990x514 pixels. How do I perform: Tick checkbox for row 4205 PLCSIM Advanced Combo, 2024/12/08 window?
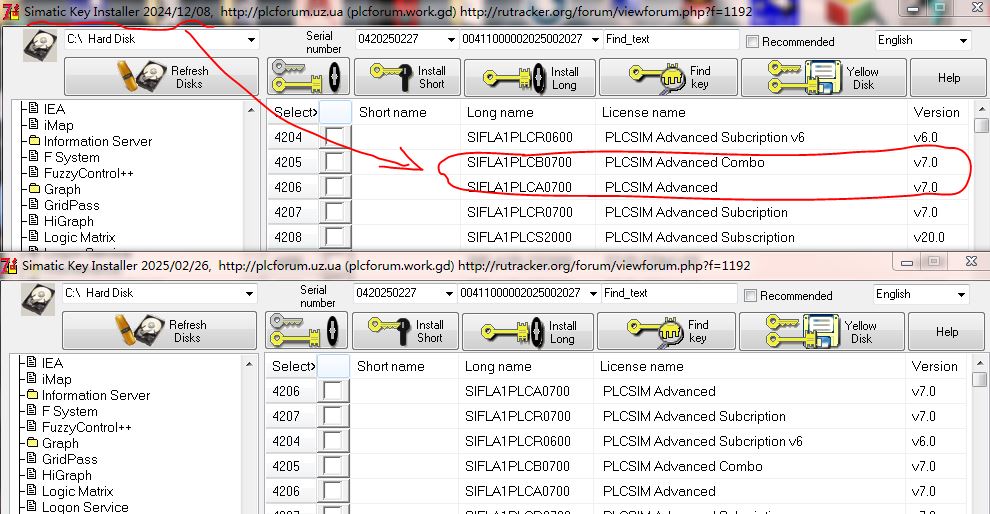(334, 162)
